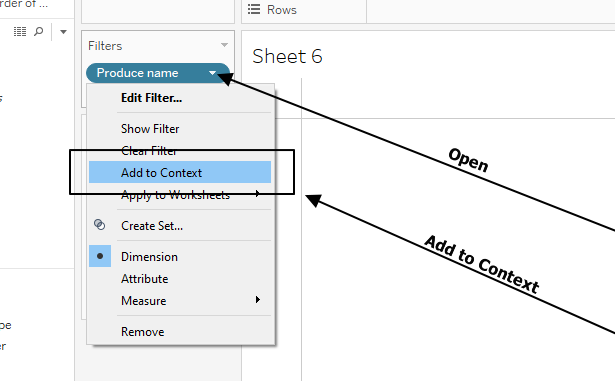Click the view data grid icon
This screenshot has height=381, width=615.
click(x=20, y=31)
